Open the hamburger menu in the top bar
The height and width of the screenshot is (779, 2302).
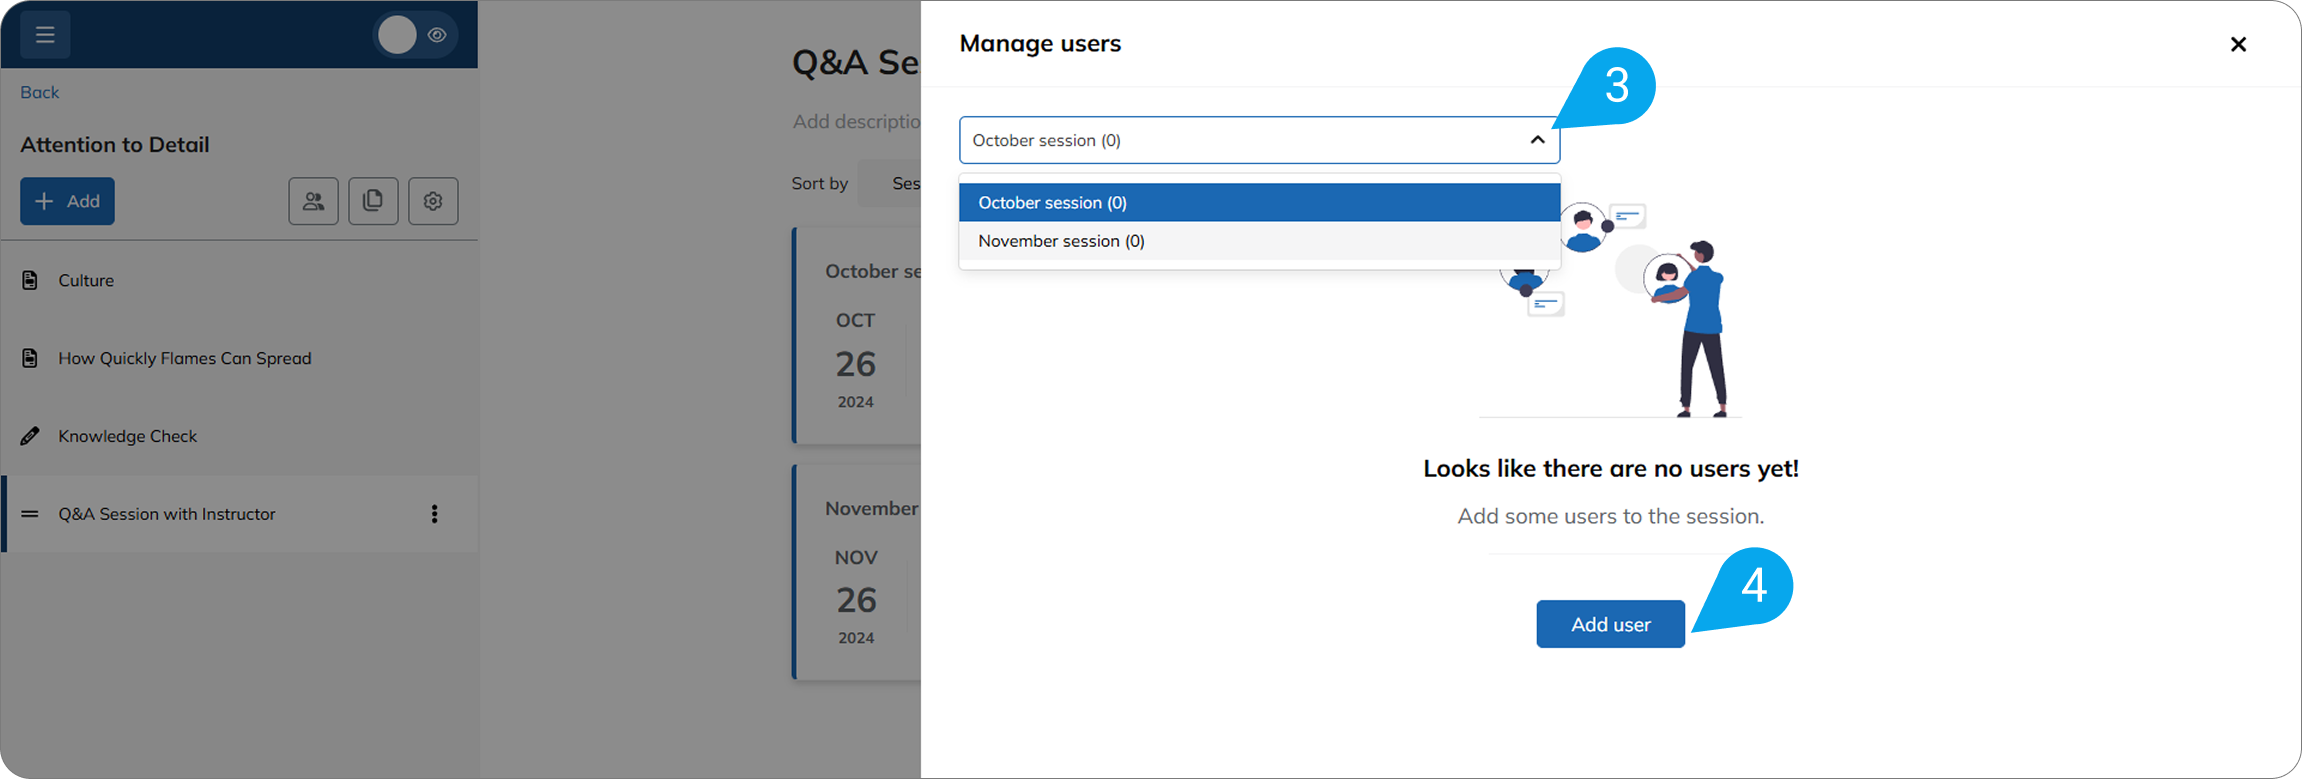(45, 35)
